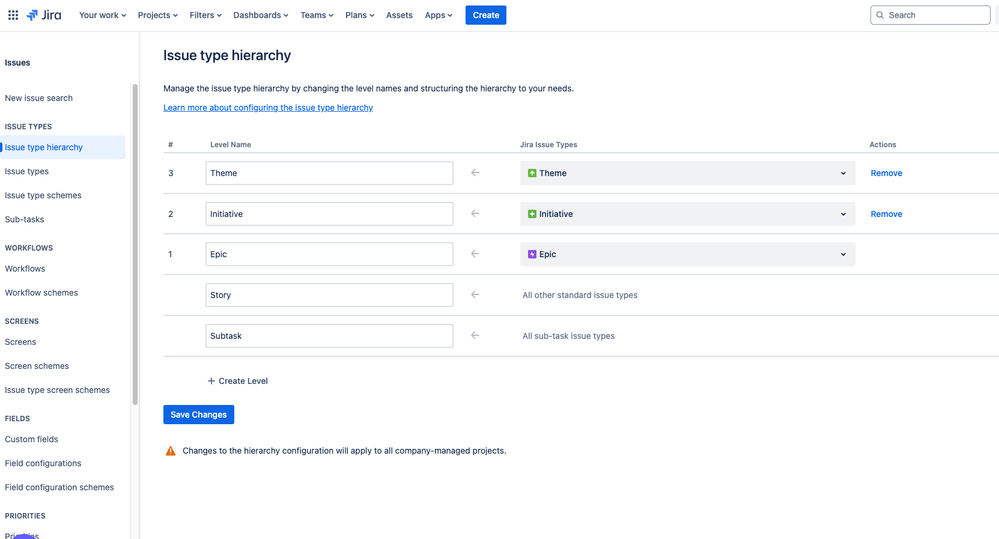Expand the Epic issue type dropdown
Viewport: 999px width, 539px height.
click(x=687, y=254)
